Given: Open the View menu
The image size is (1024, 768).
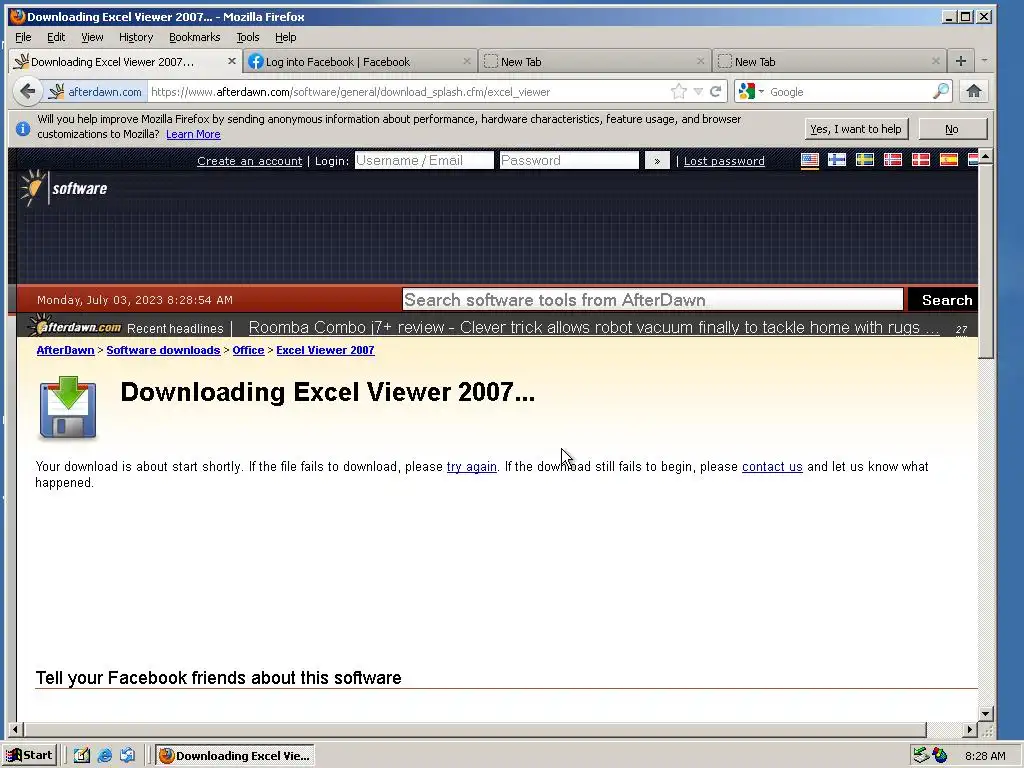Looking at the screenshot, I should [x=92, y=37].
